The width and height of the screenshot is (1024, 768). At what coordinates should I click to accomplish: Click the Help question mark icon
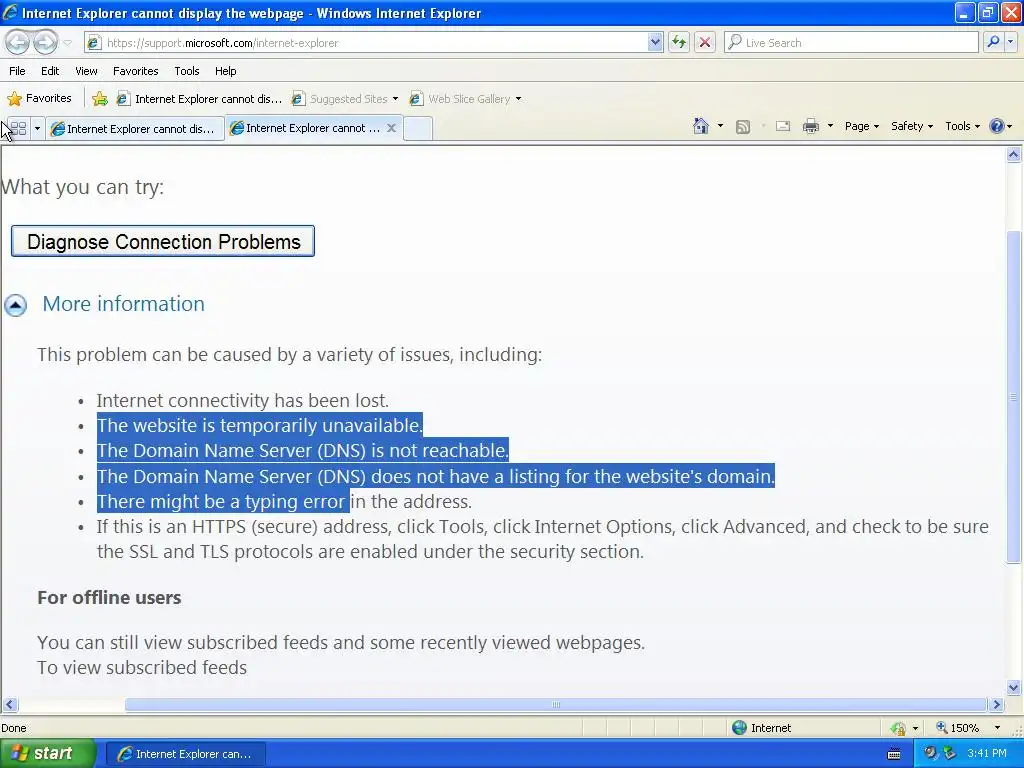click(997, 126)
